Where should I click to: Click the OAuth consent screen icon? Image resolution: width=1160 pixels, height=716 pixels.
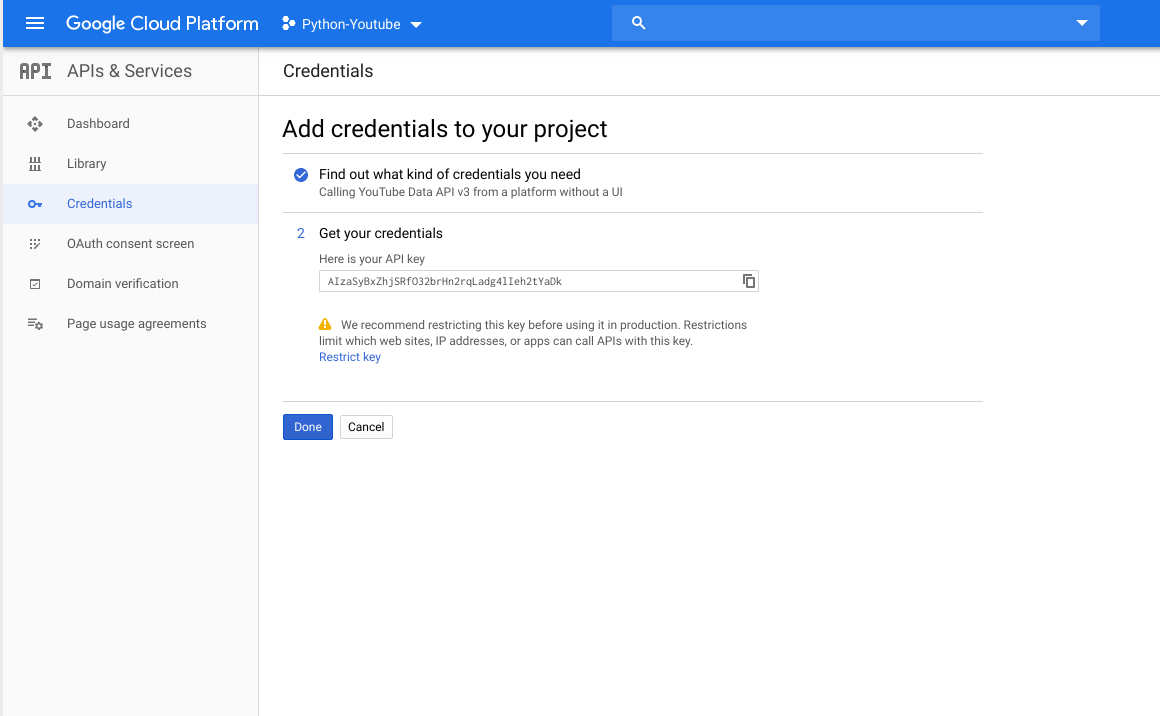35,244
